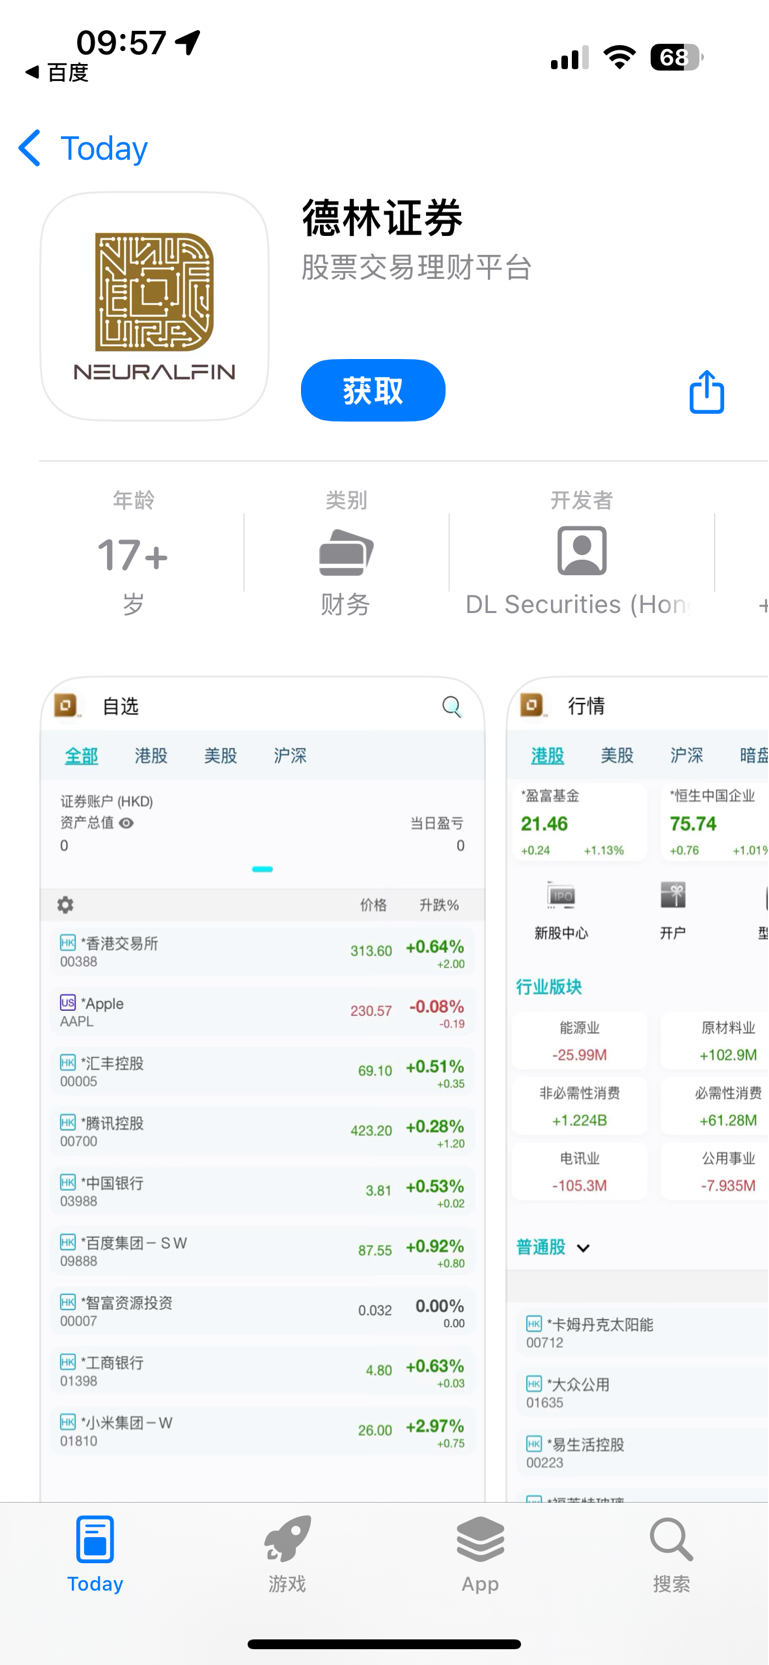
Task: Switch to Today tab in bottom bar
Action: 95,1555
